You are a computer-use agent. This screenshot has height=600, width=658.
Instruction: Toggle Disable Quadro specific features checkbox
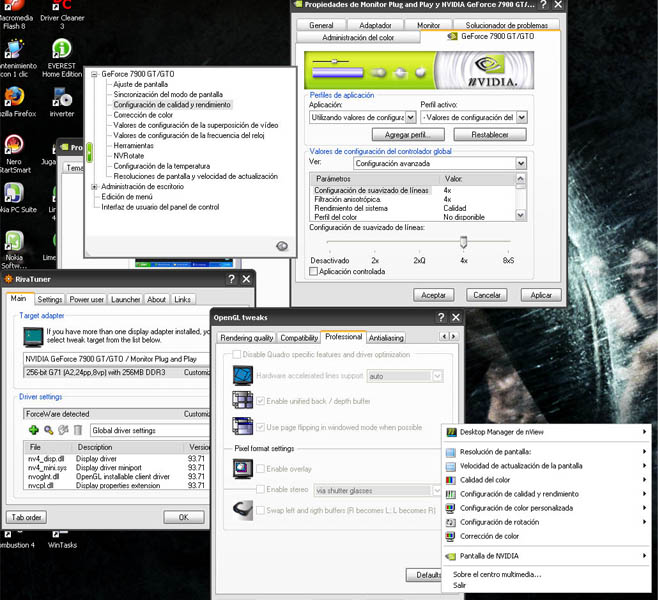237,355
